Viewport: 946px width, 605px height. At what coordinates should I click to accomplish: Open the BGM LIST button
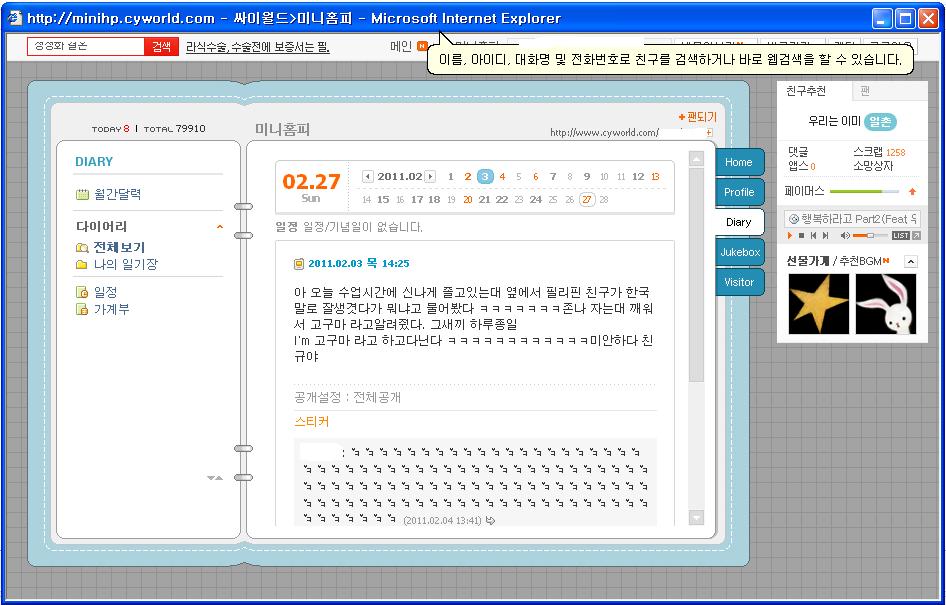[900, 235]
